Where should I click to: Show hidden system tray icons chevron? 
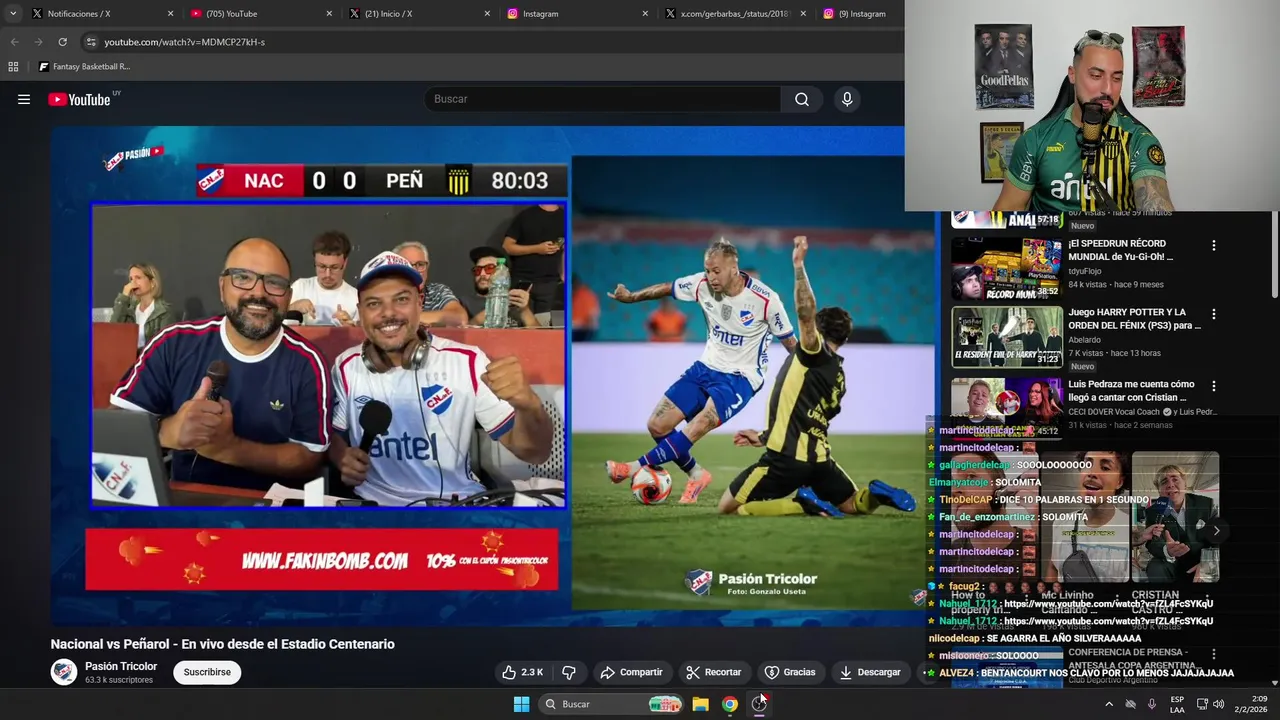[1108, 704]
